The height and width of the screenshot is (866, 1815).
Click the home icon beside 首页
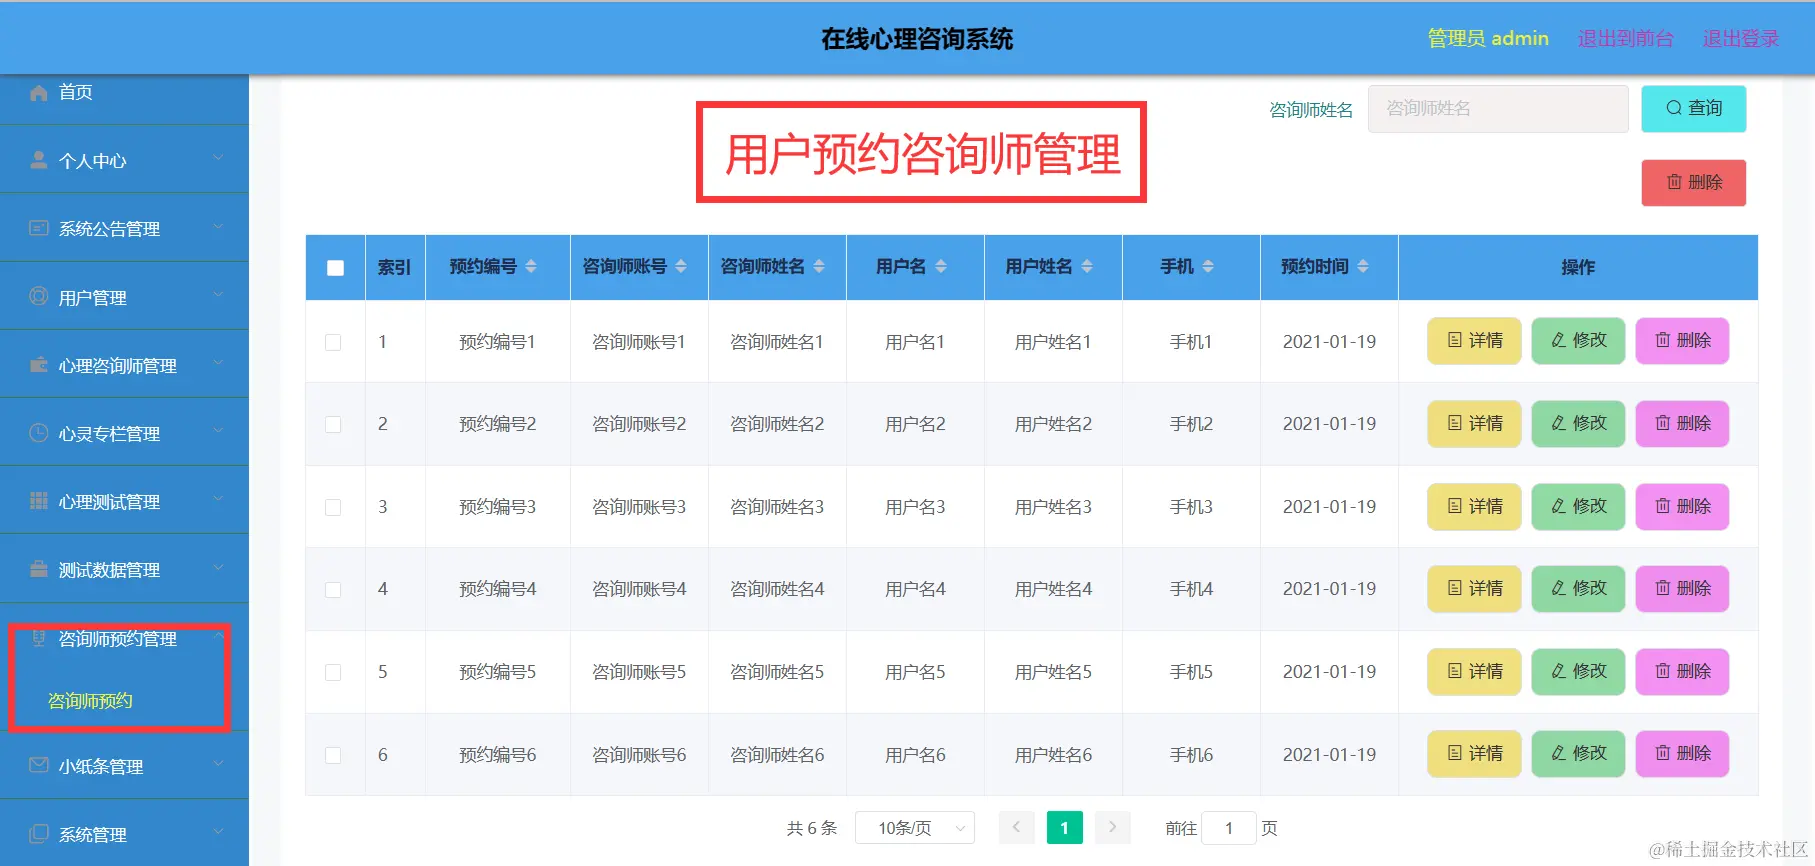[39, 93]
